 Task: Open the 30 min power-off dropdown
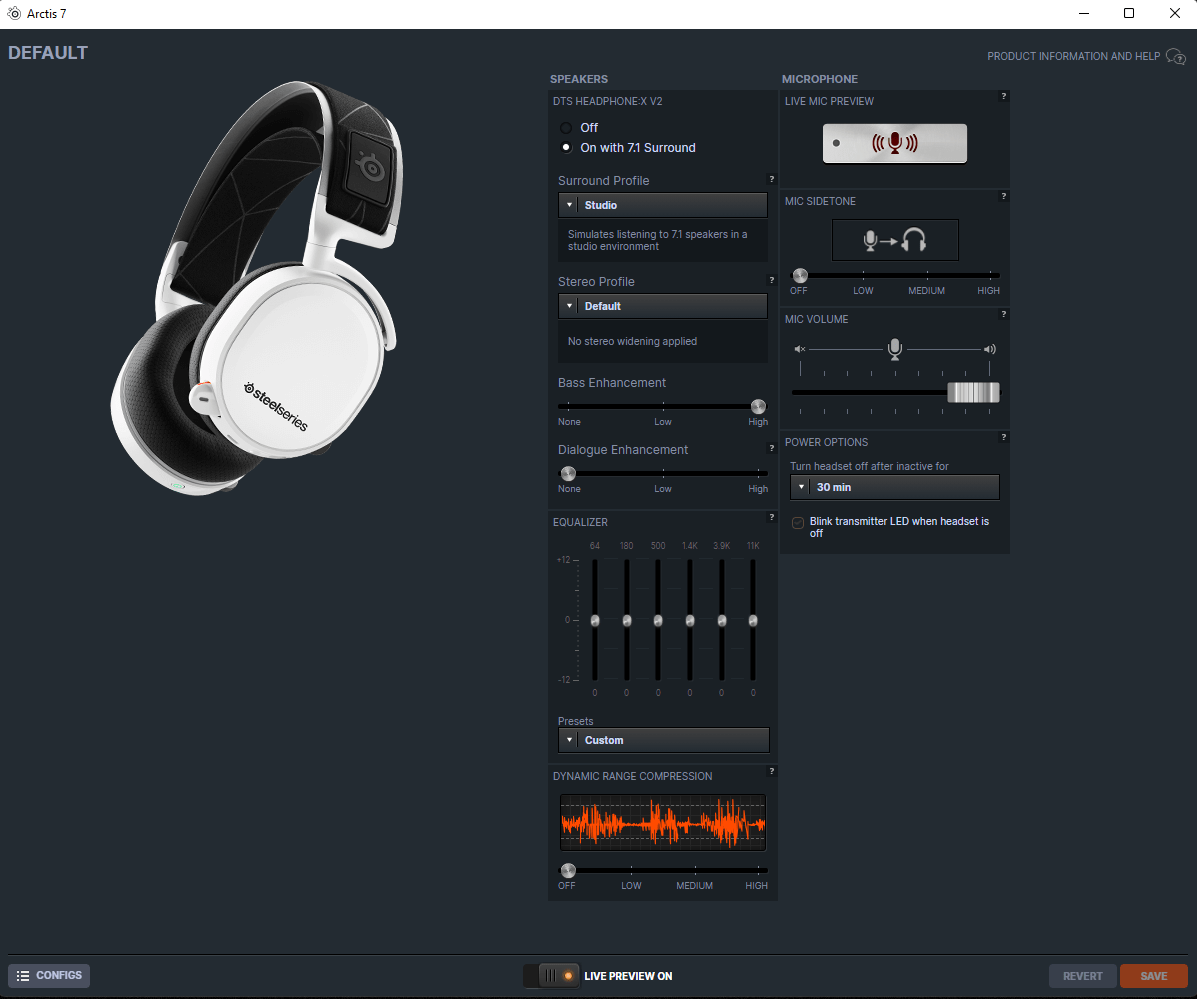[x=895, y=487]
